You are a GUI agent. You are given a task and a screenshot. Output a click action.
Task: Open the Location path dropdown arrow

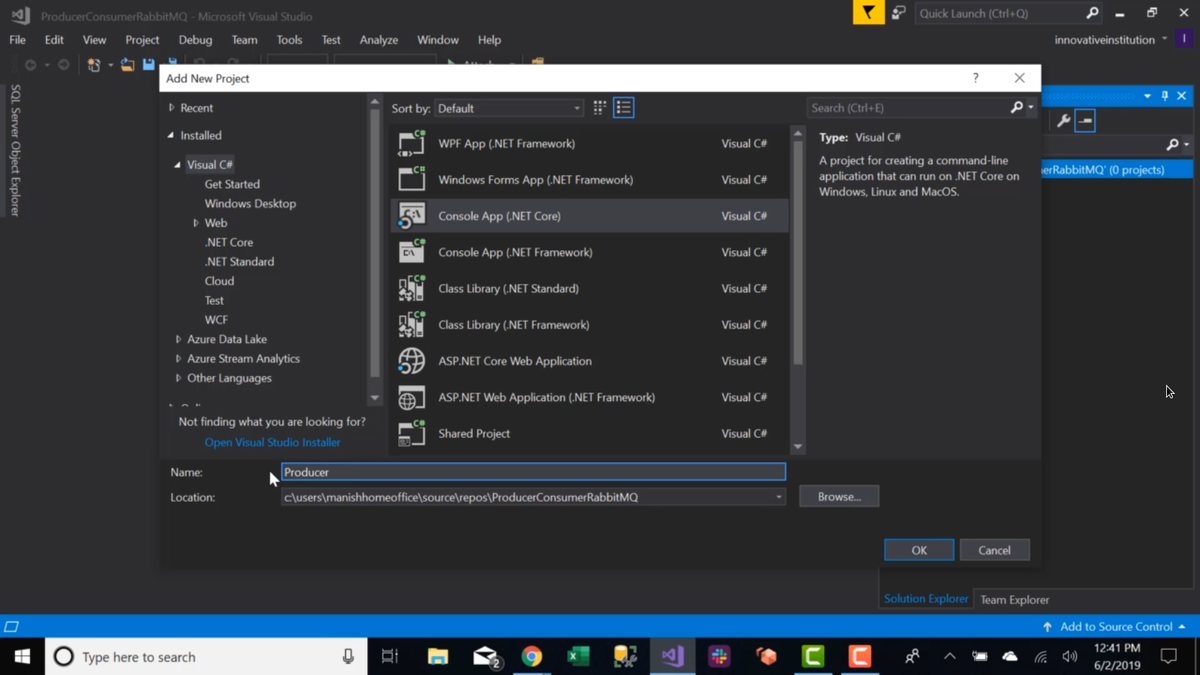tap(779, 497)
